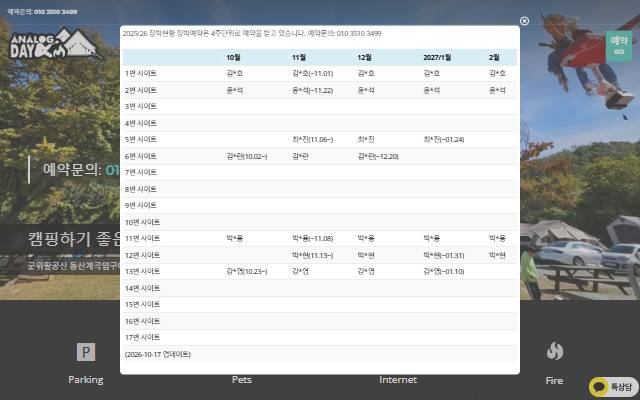Click the (2026-10-17 업데이트) update note

[158, 354]
